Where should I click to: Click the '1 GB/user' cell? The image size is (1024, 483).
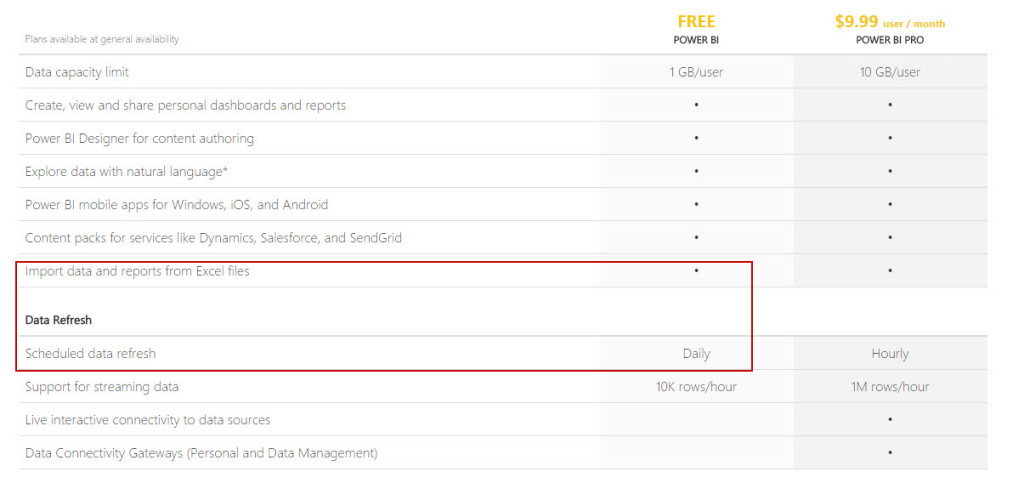pos(696,72)
